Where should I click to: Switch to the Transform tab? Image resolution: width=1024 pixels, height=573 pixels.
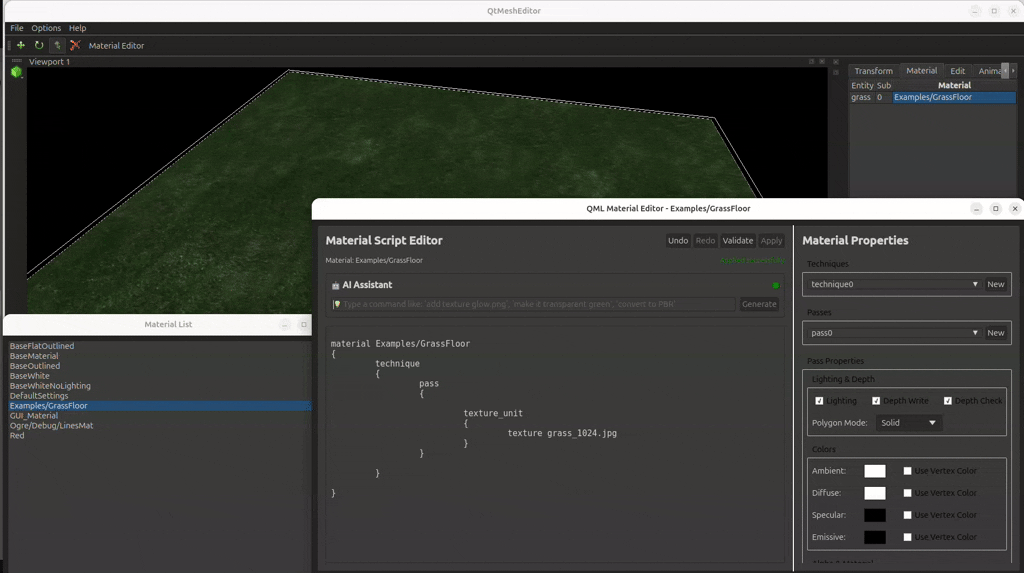pyautogui.click(x=873, y=71)
